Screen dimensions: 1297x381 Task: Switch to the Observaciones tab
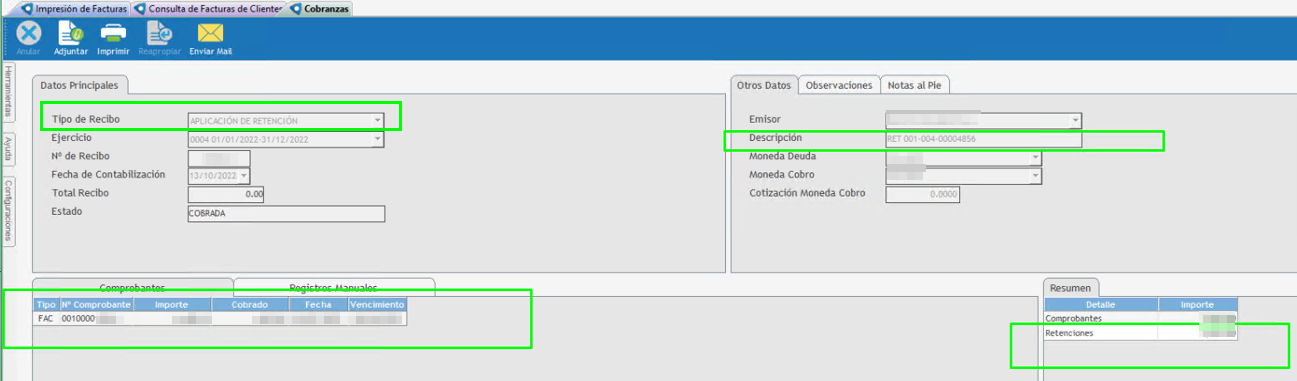(x=839, y=86)
